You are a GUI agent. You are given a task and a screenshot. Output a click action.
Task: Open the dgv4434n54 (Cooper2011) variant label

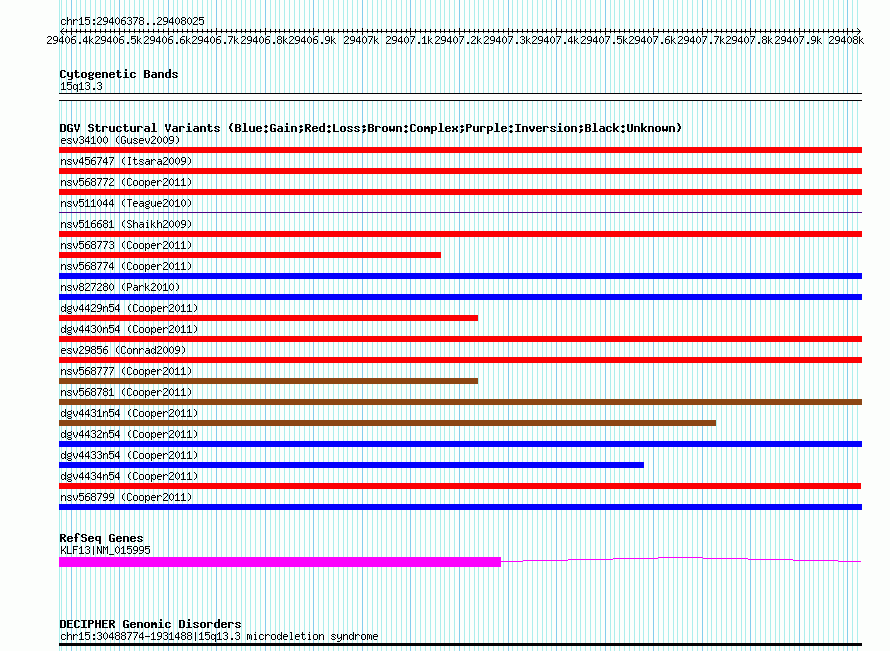tap(129, 476)
